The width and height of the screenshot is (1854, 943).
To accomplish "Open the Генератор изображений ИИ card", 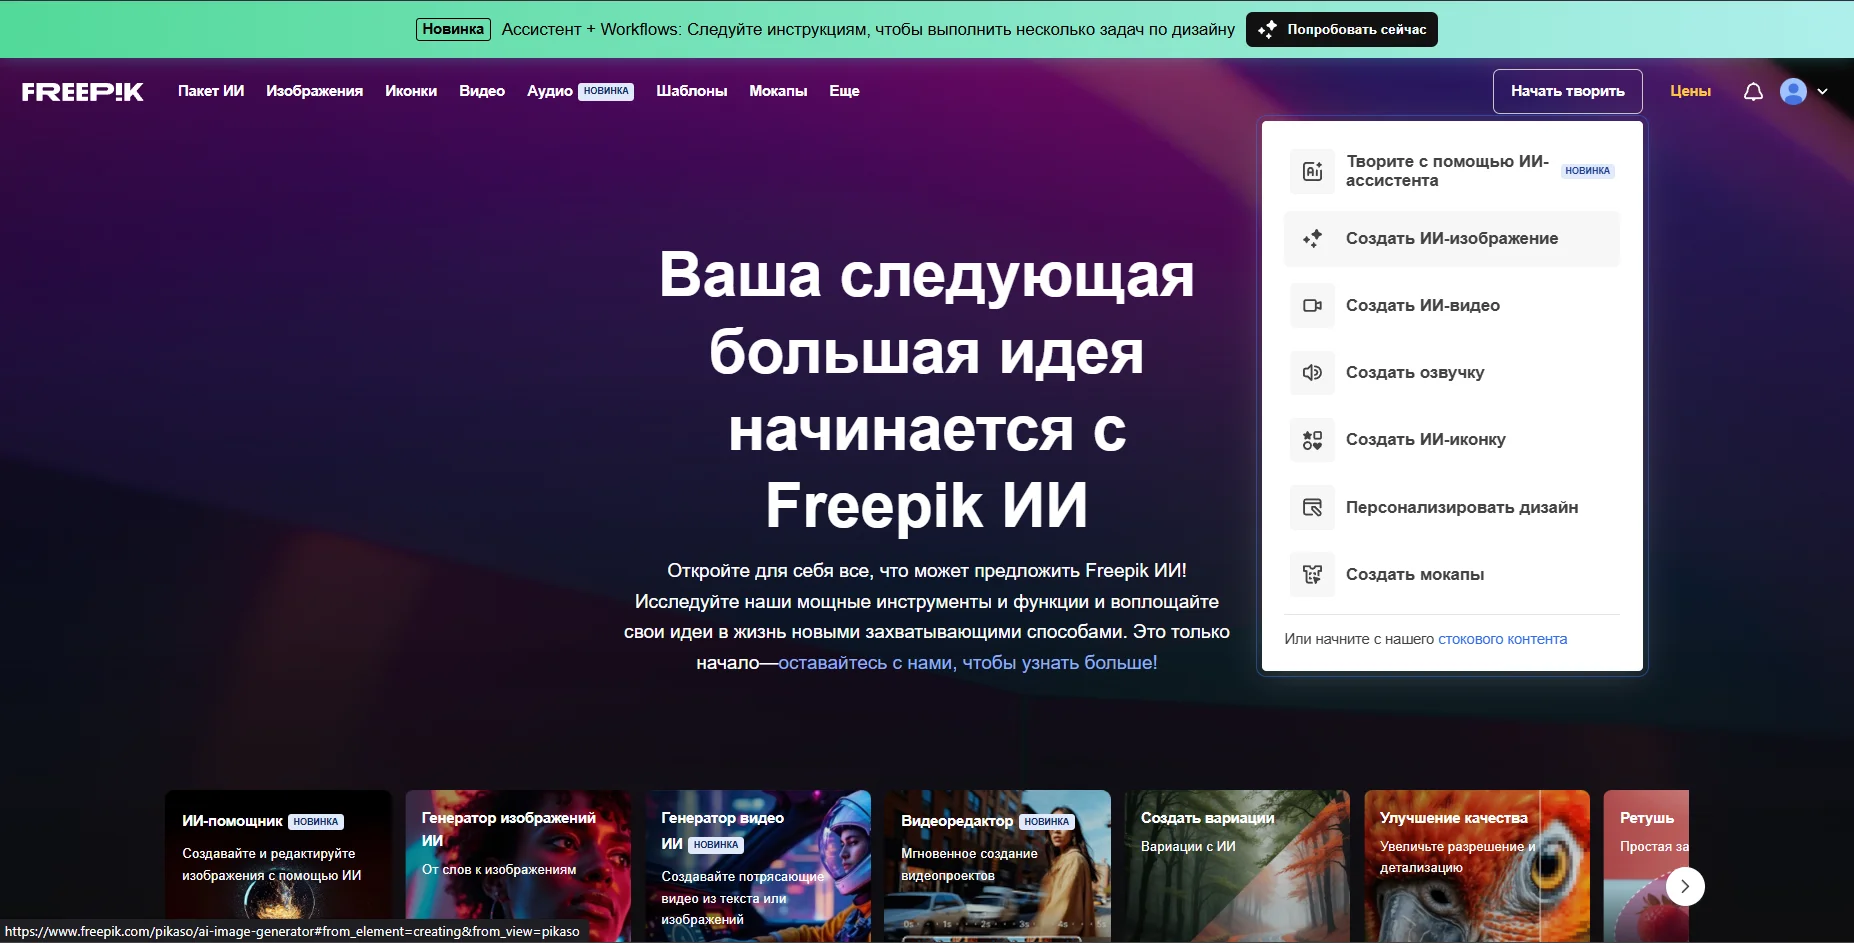I will 518,866.
